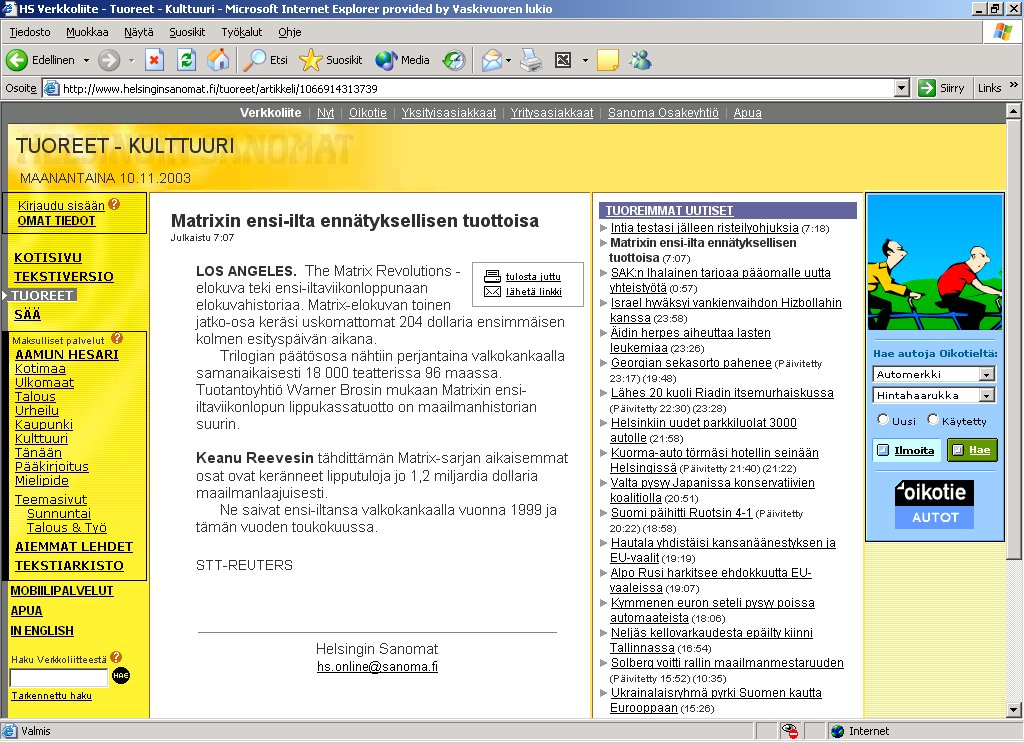Open the SÄÄ sidebar link

tap(27, 314)
